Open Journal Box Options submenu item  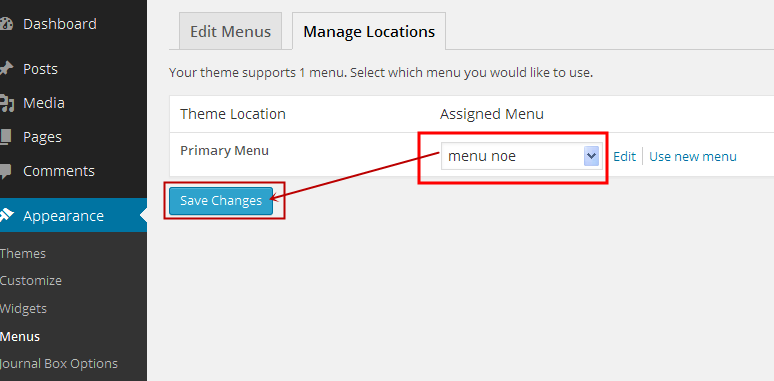tap(59, 364)
